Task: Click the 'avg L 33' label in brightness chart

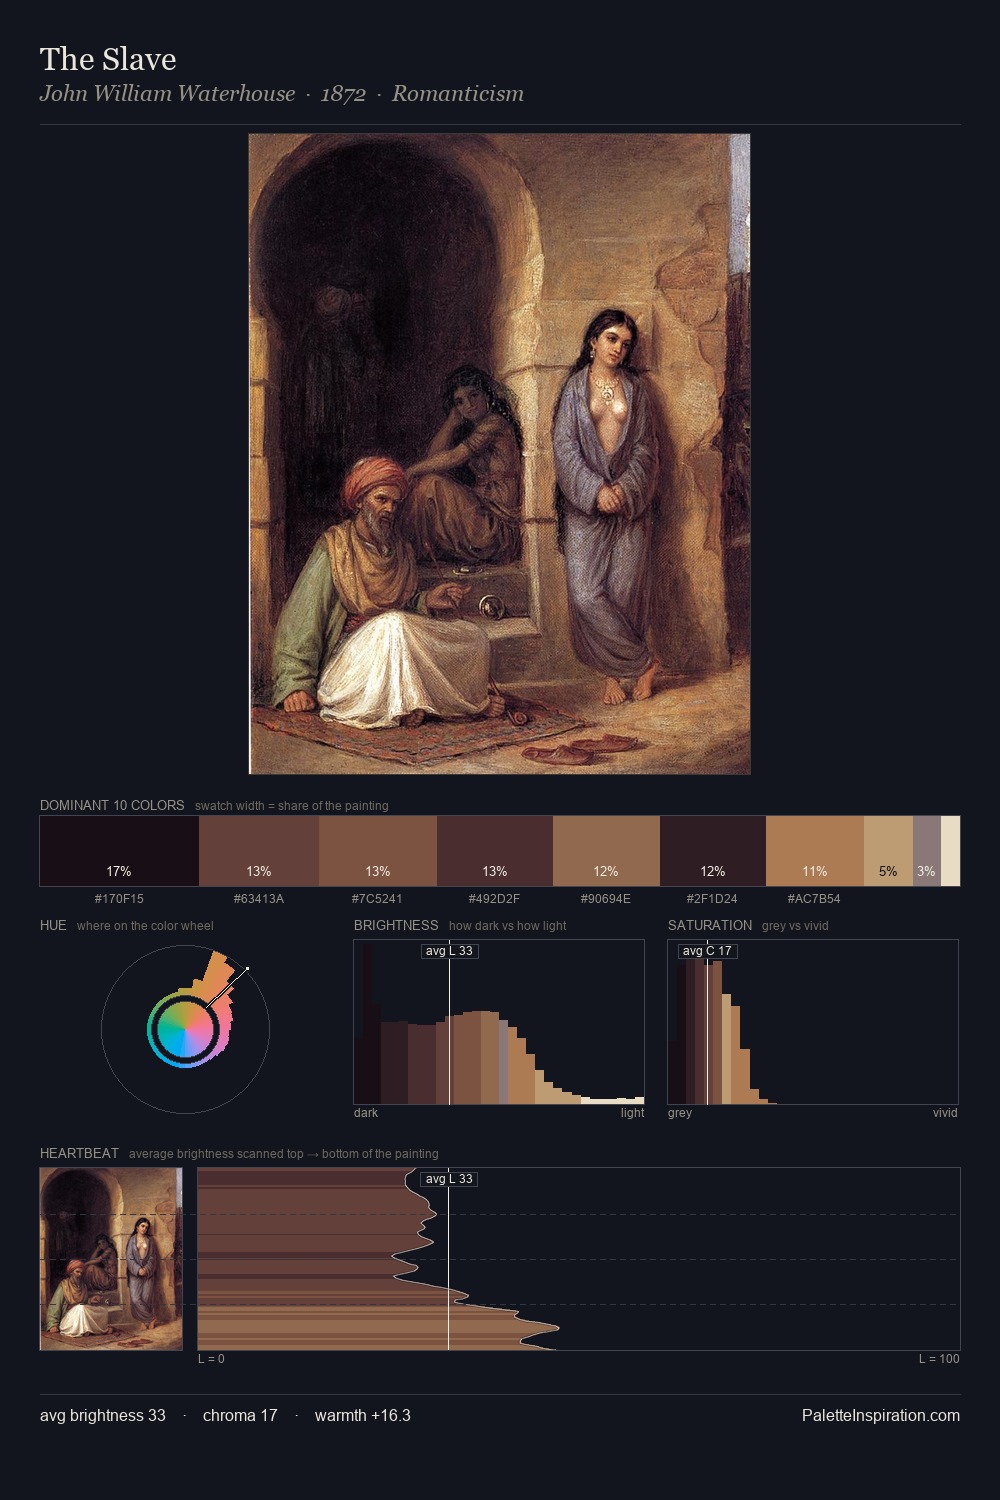Action: 449,951
